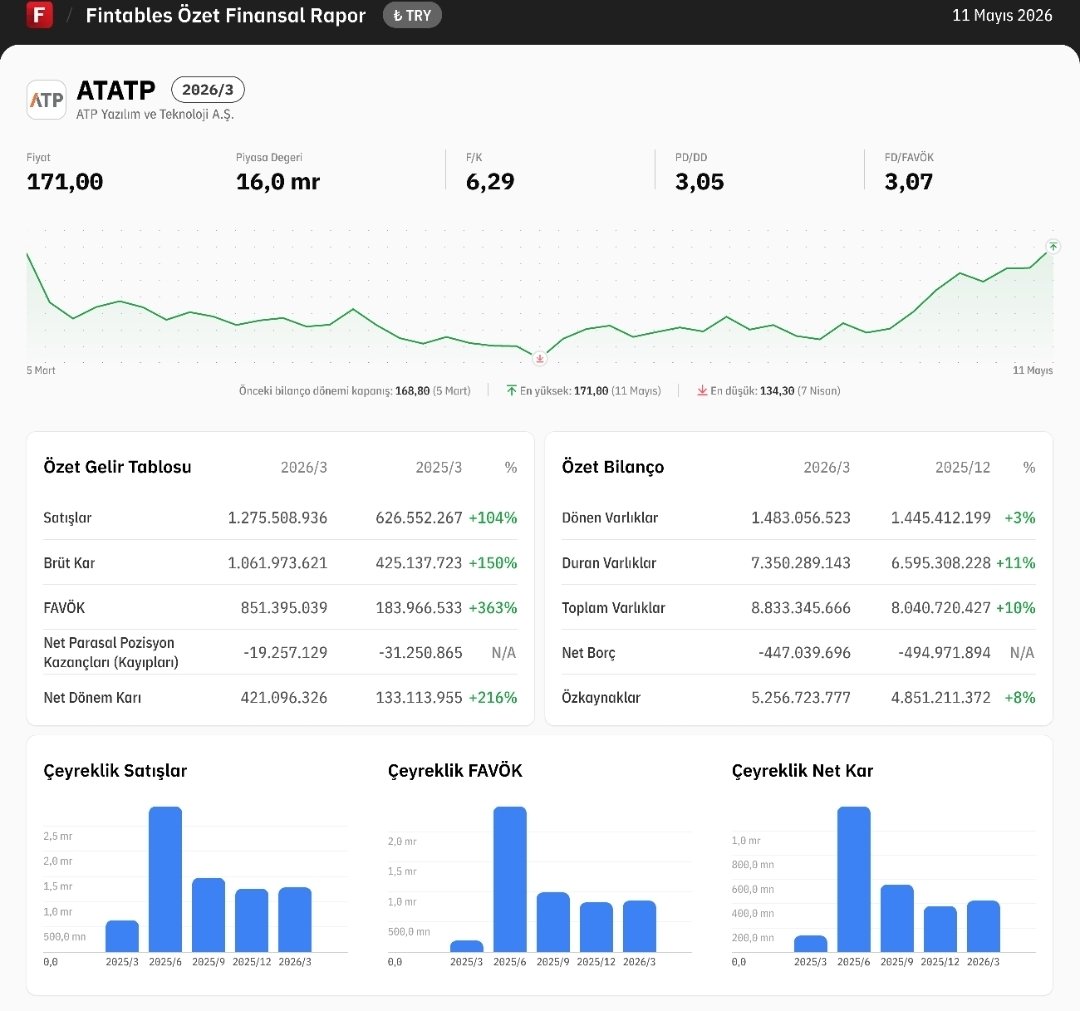Click the Satışlar +104% change

click(x=492, y=518)
